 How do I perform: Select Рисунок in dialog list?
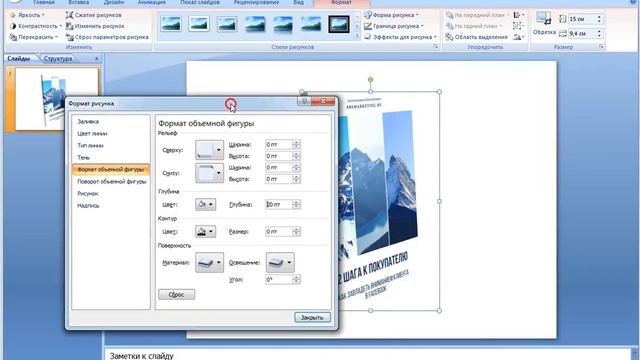pos(111,193)
